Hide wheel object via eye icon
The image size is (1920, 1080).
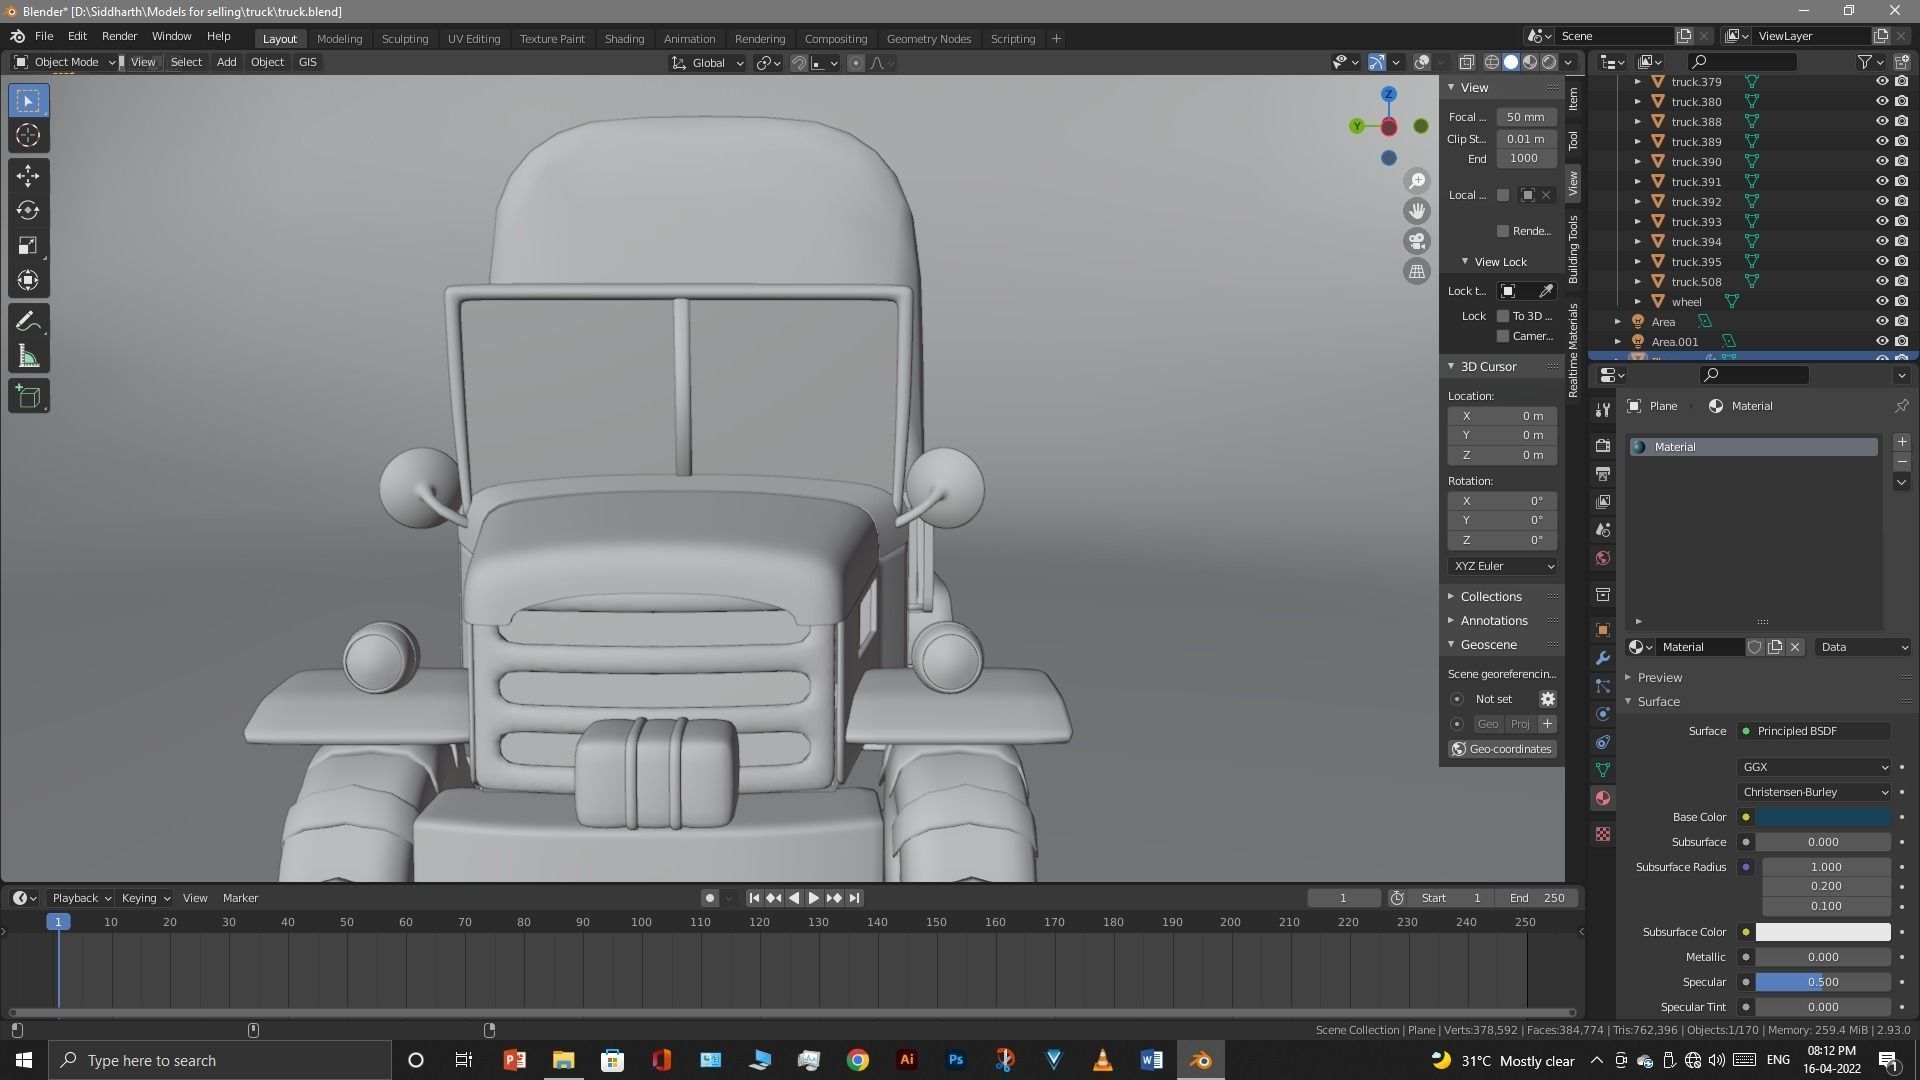[1881, 302]
